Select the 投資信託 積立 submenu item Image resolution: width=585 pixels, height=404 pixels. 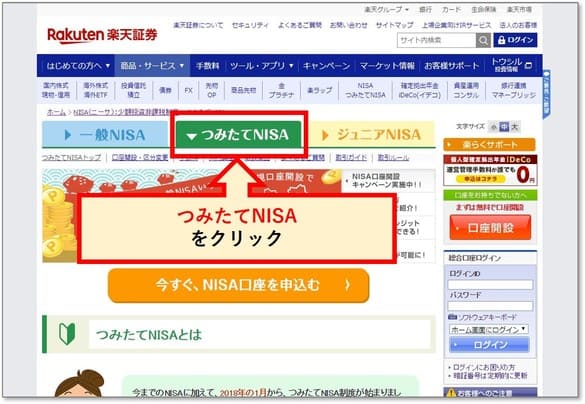[x=134, y=90]
